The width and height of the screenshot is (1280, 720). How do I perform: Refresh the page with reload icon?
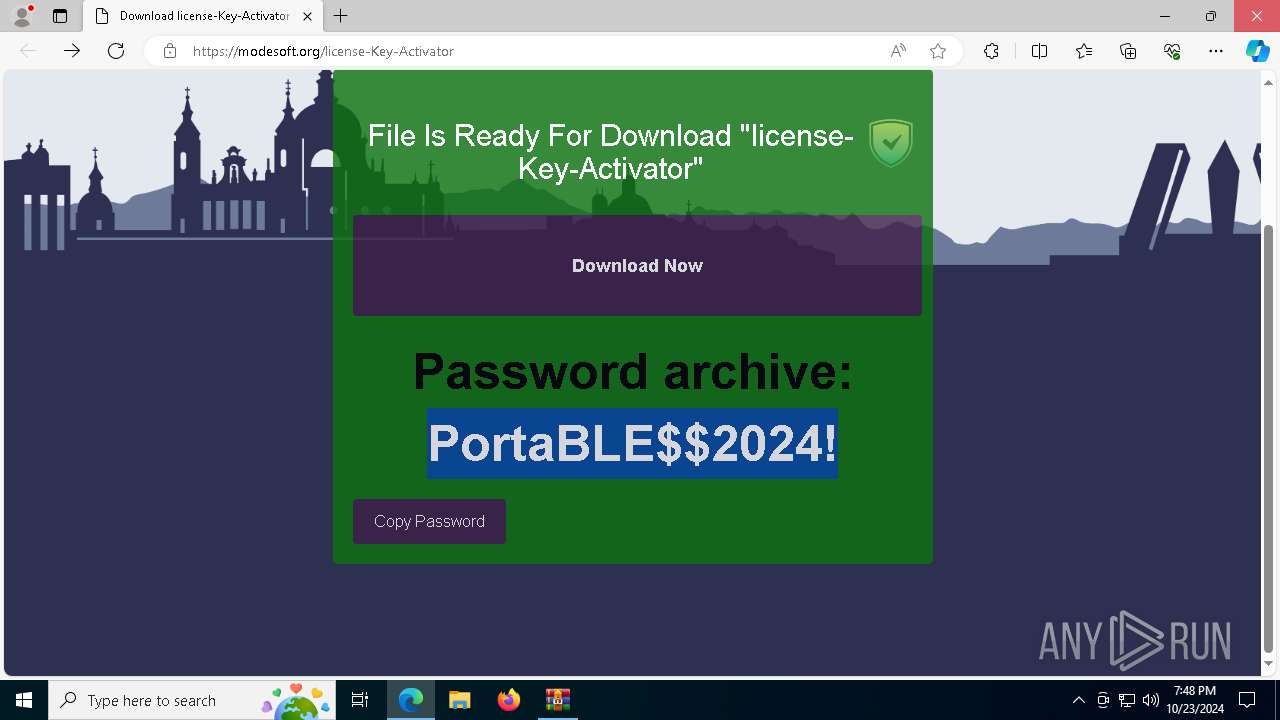pos(116,51)
